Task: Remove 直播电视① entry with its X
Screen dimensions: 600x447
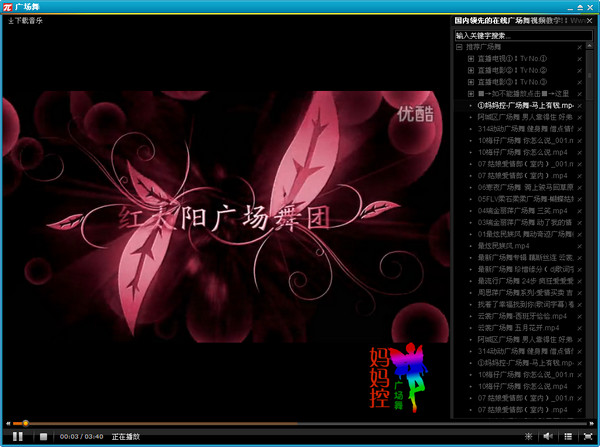Action: pyautogui.click(x=578, y=59)
